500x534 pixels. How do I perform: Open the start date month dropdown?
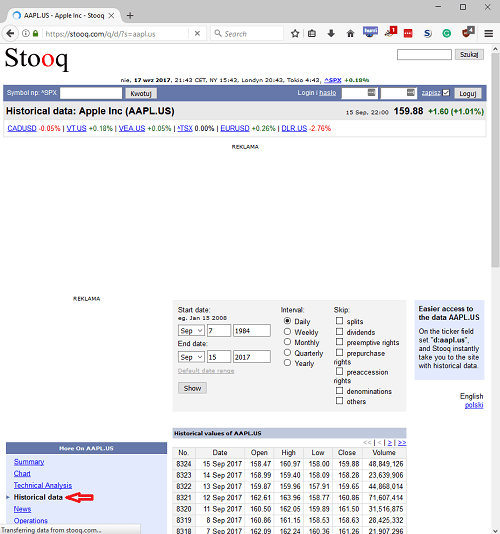191,330
